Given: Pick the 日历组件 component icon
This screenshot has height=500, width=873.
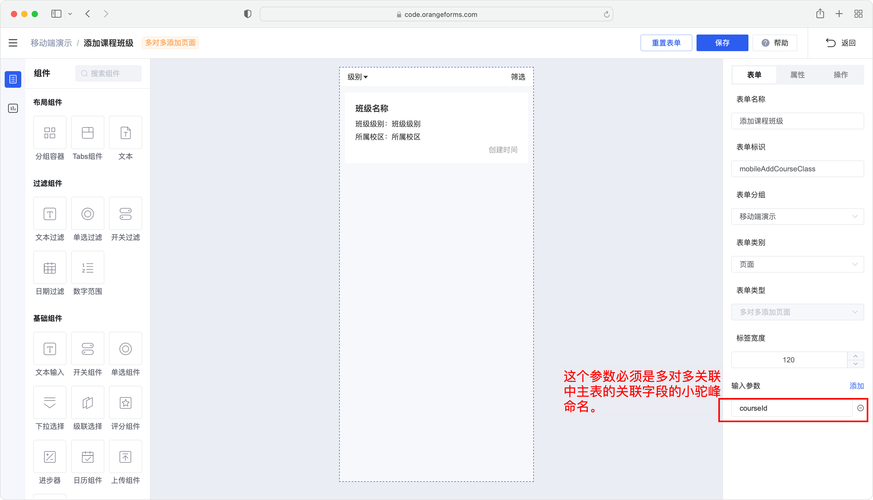Looking at the screenshot, I should [x=87, y=457].
